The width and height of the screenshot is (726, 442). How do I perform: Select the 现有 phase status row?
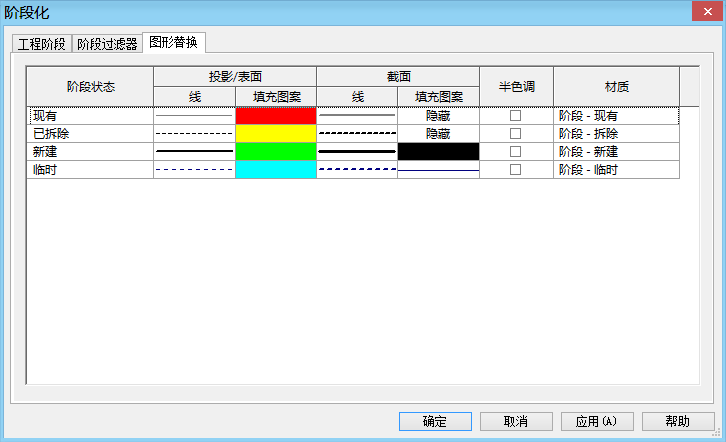tap(90, 115)
